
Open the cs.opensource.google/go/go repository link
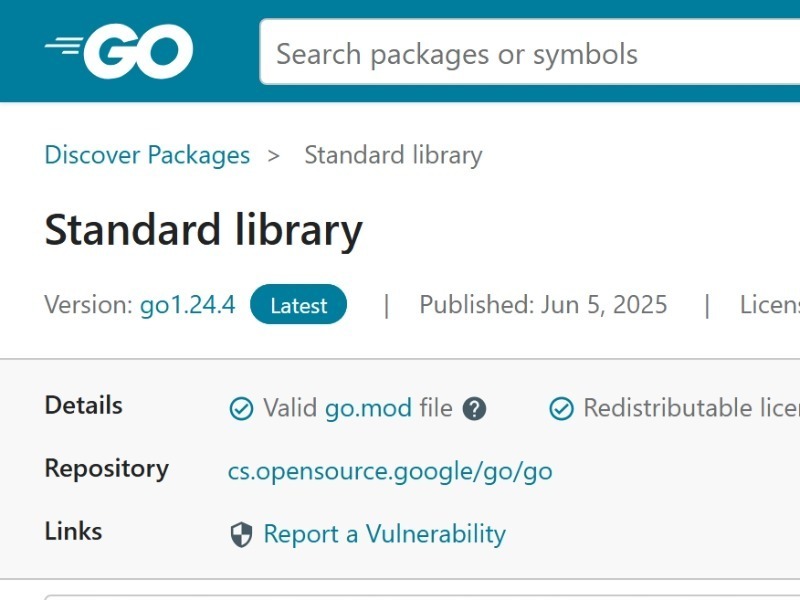point(390,471)
